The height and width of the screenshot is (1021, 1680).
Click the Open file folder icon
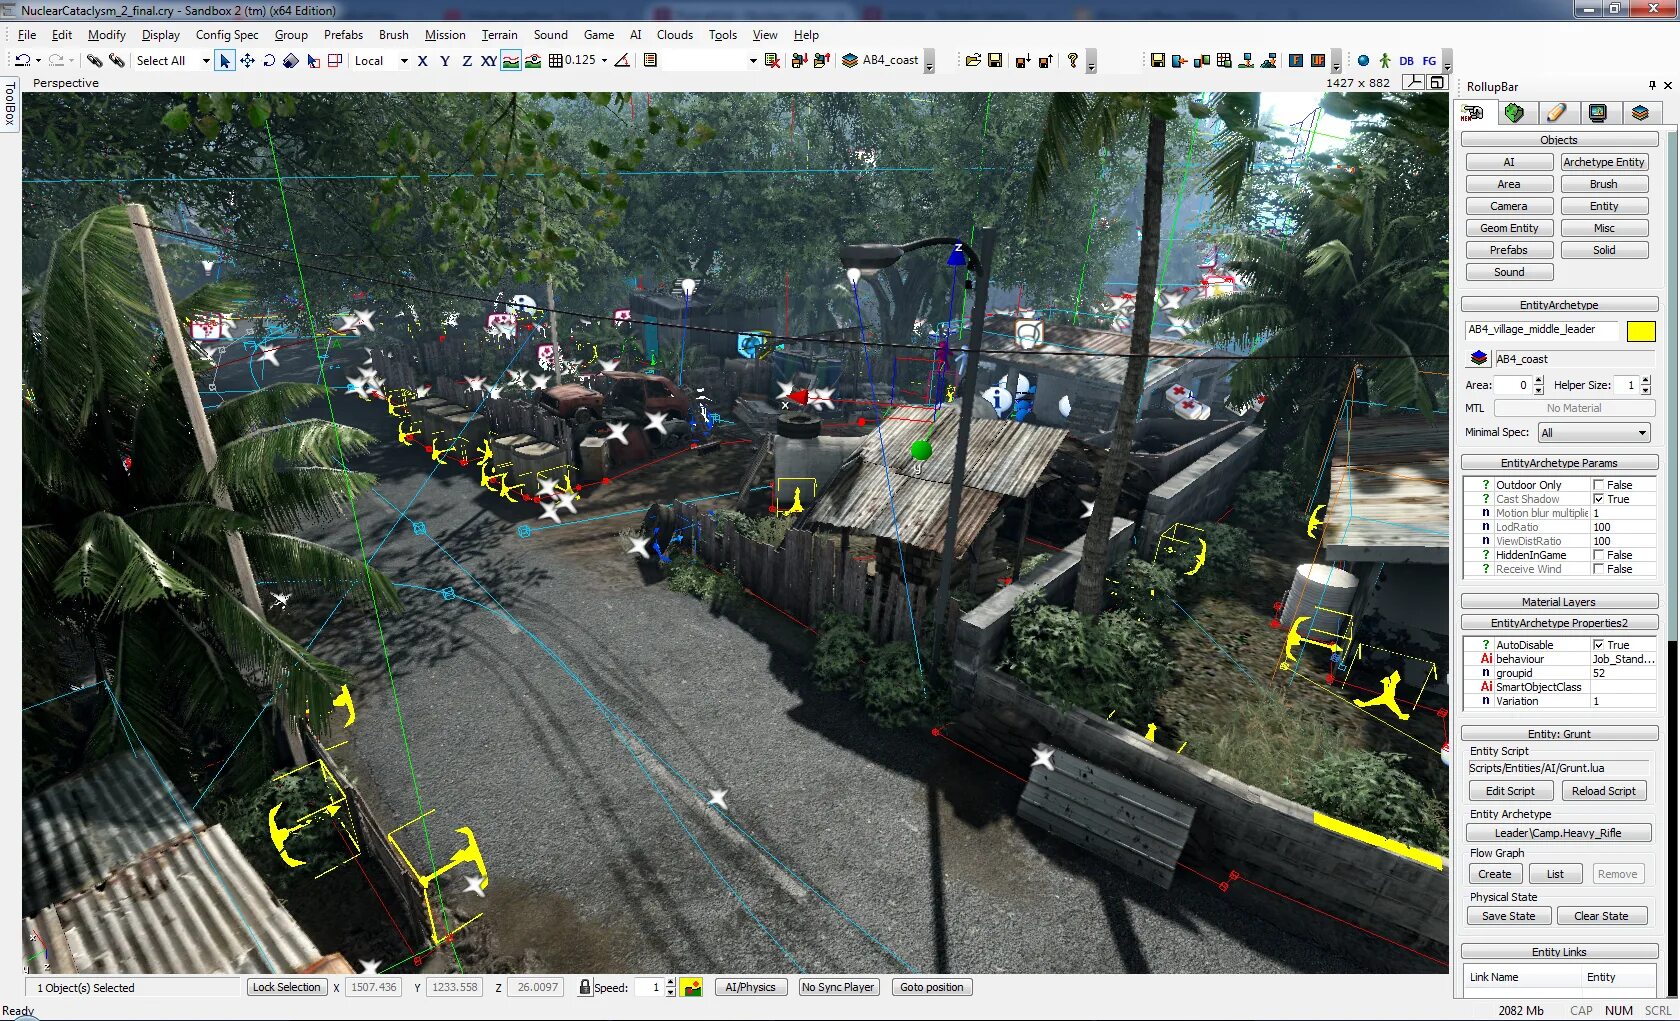pos(973,61)
